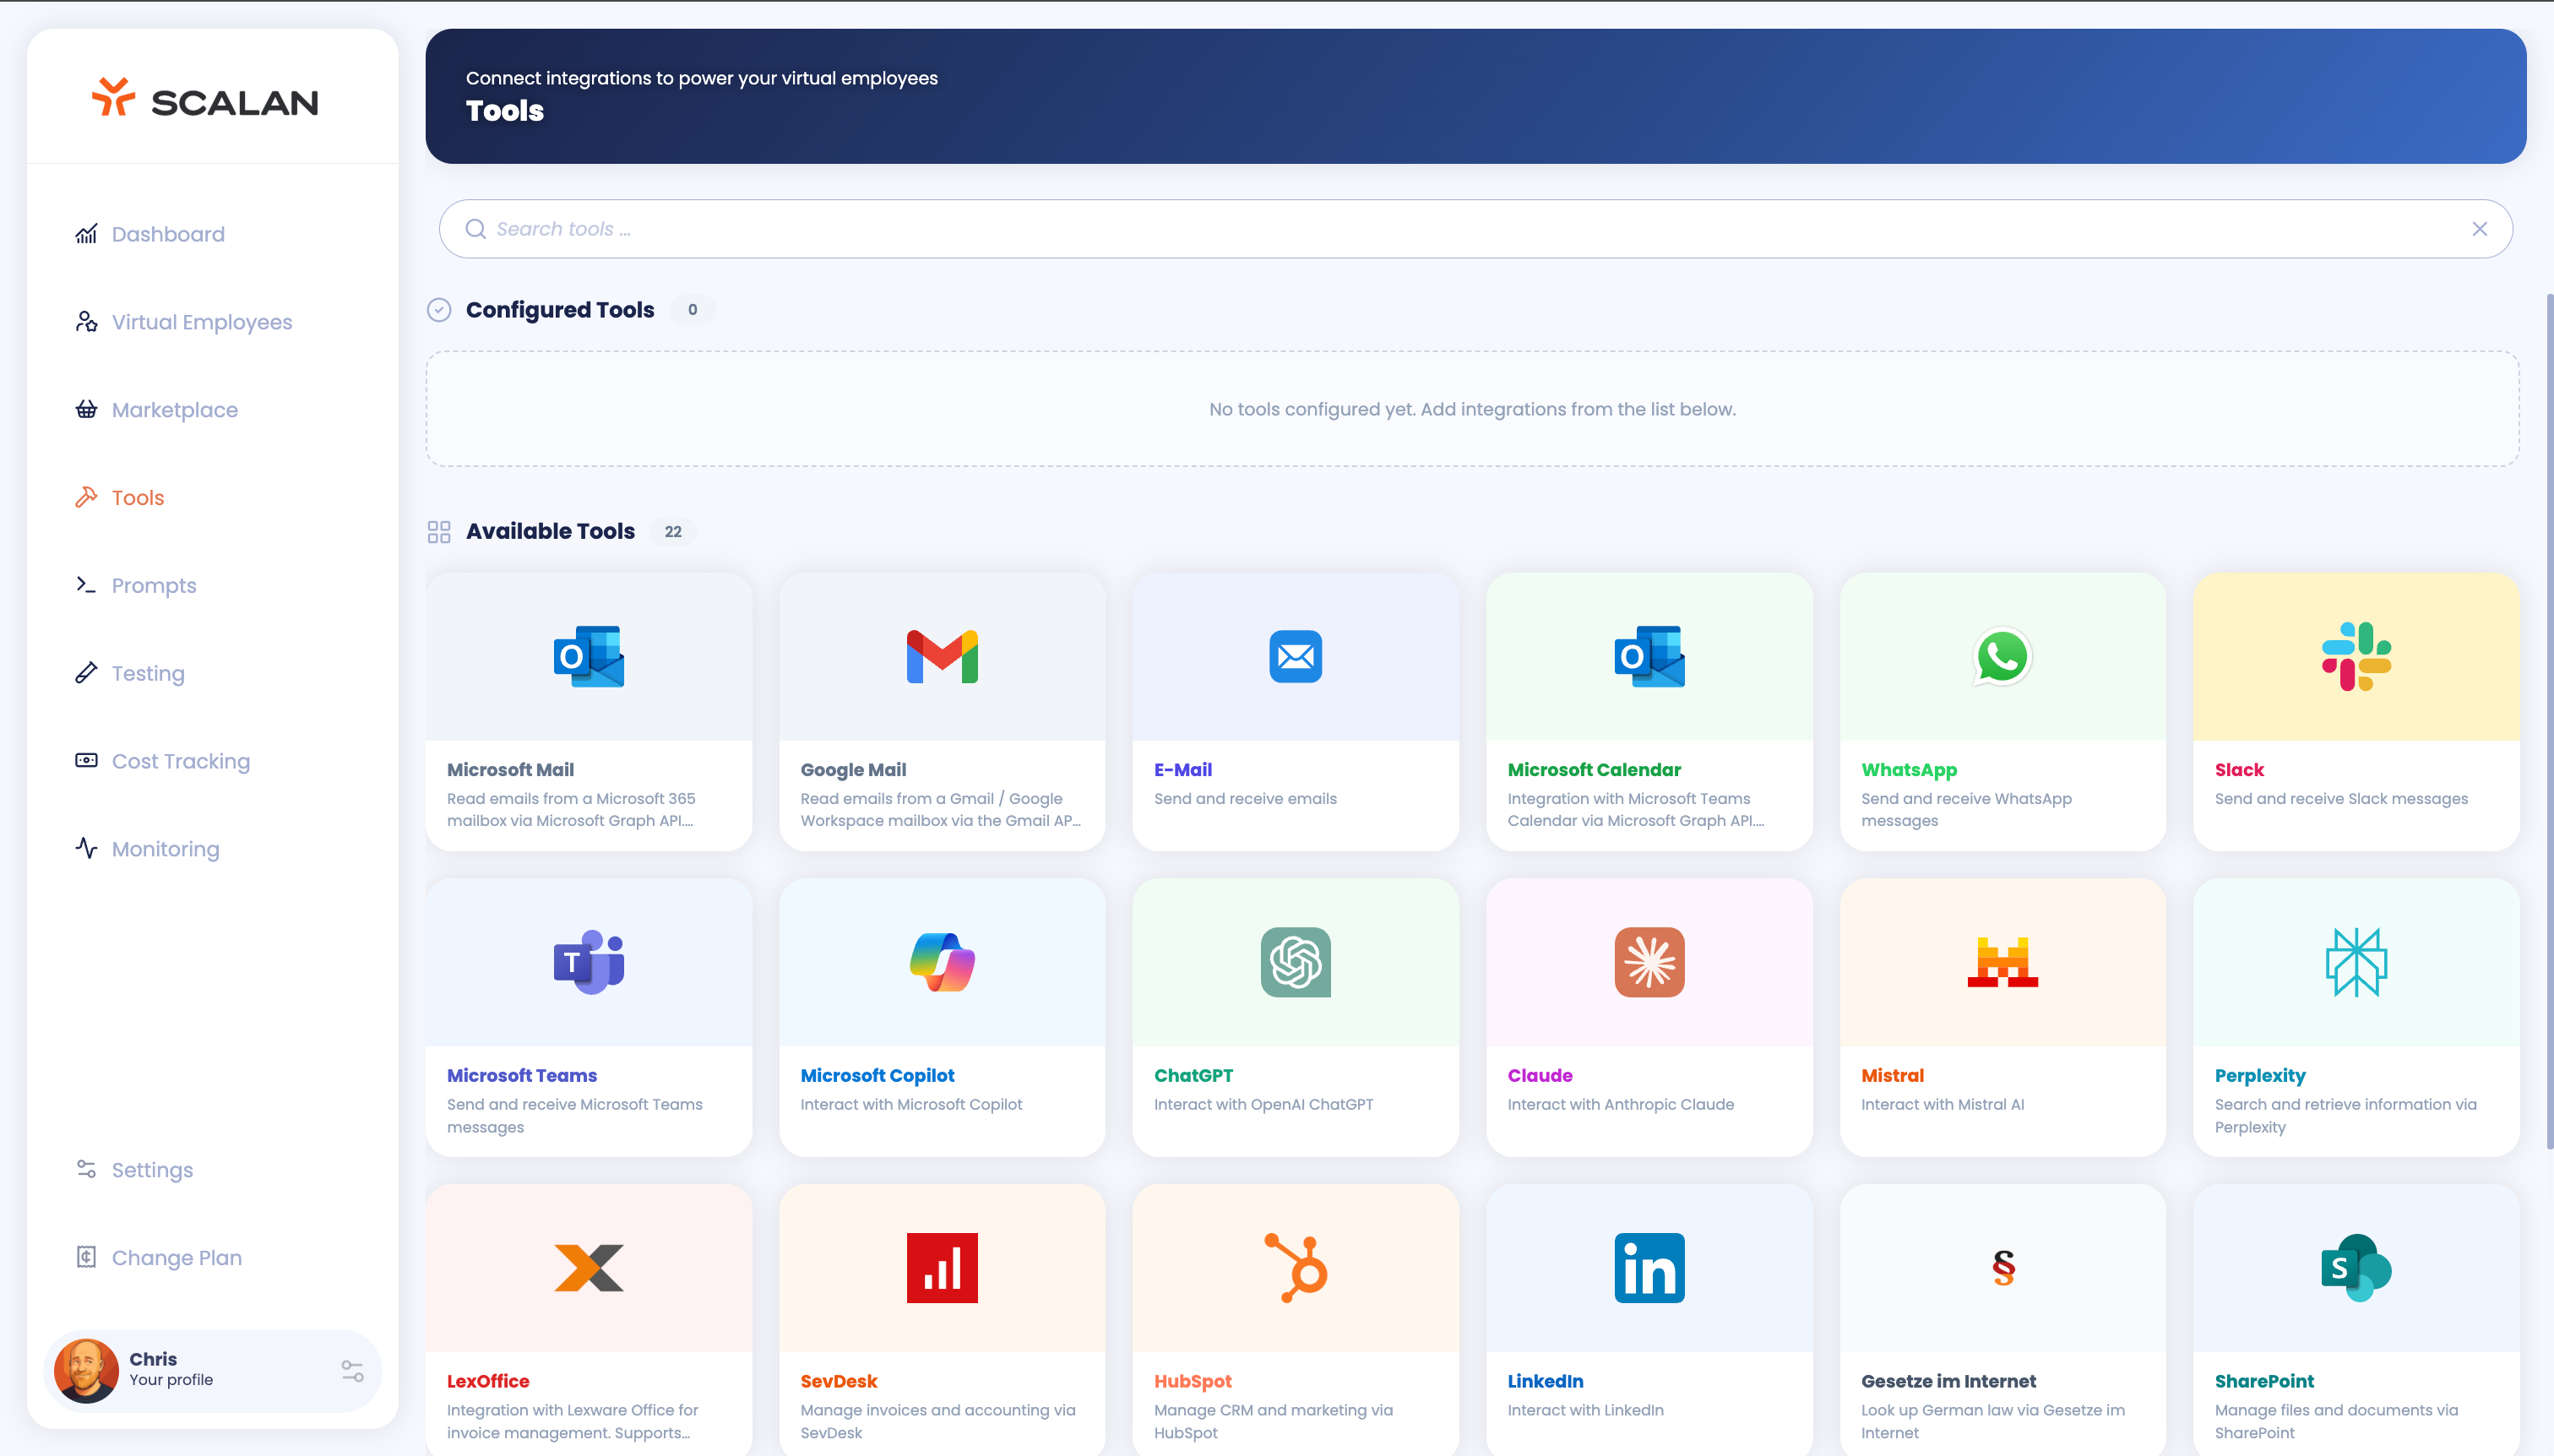Click the SevDesk bar chart icon
2554x1456 pixels.
click(942, 1268)
